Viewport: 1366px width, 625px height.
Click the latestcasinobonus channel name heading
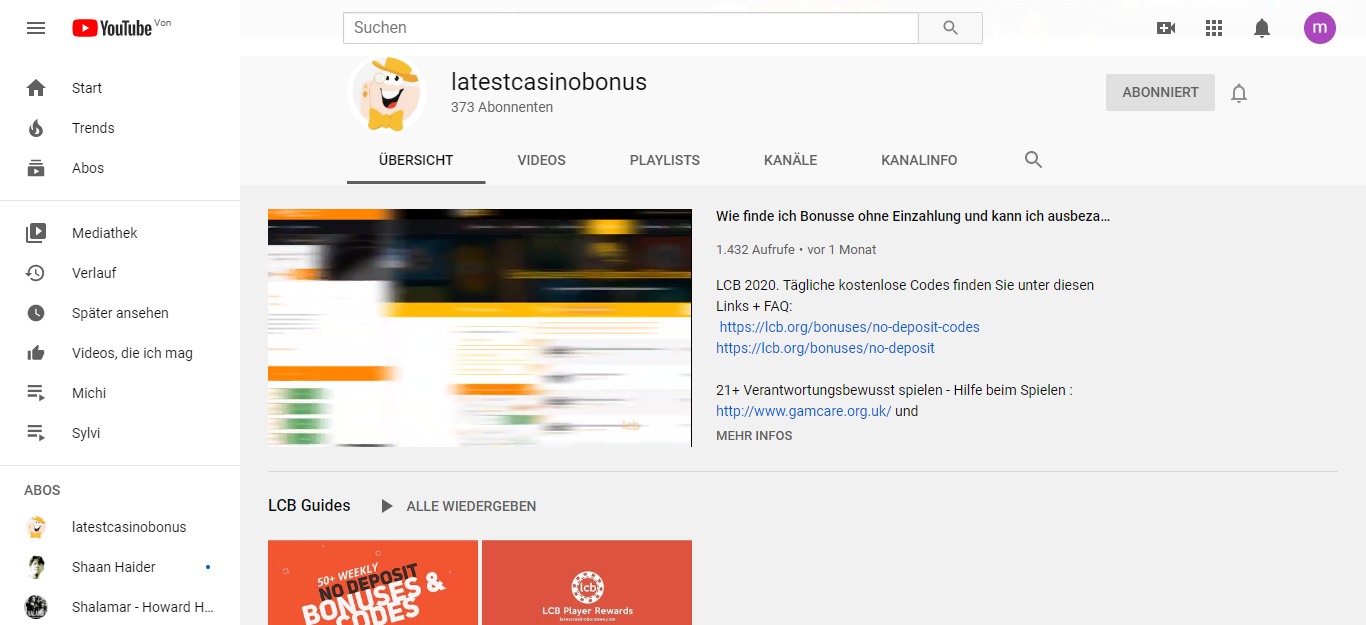click(x=549, y=82)
